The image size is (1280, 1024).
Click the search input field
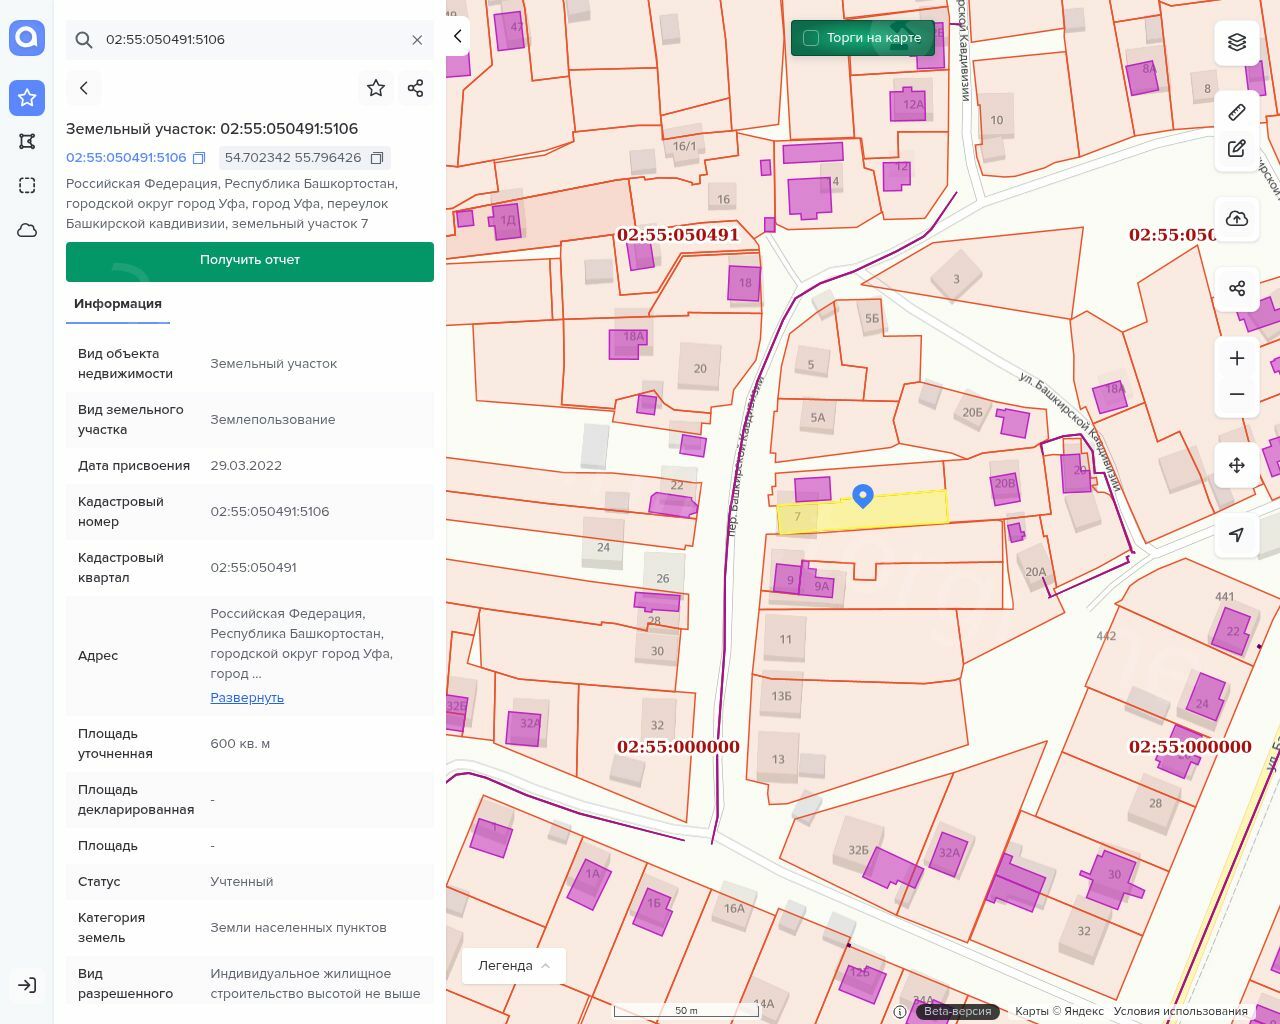tap(250, 40)
